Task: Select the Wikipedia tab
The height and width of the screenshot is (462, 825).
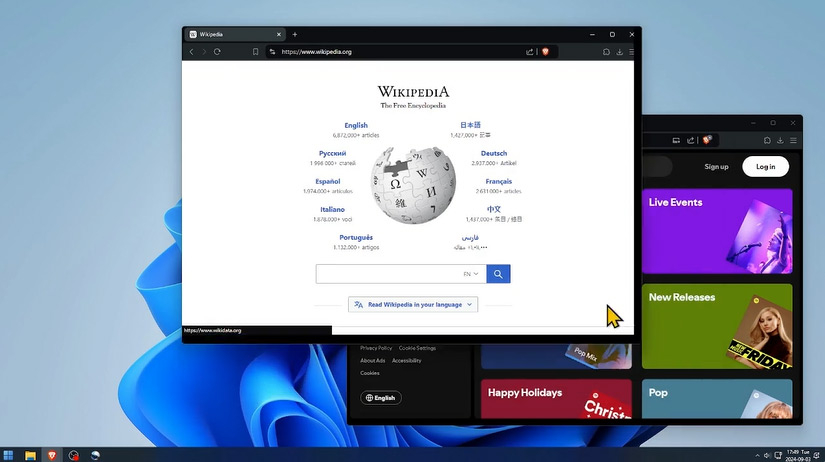Action: tap(235, 34)
